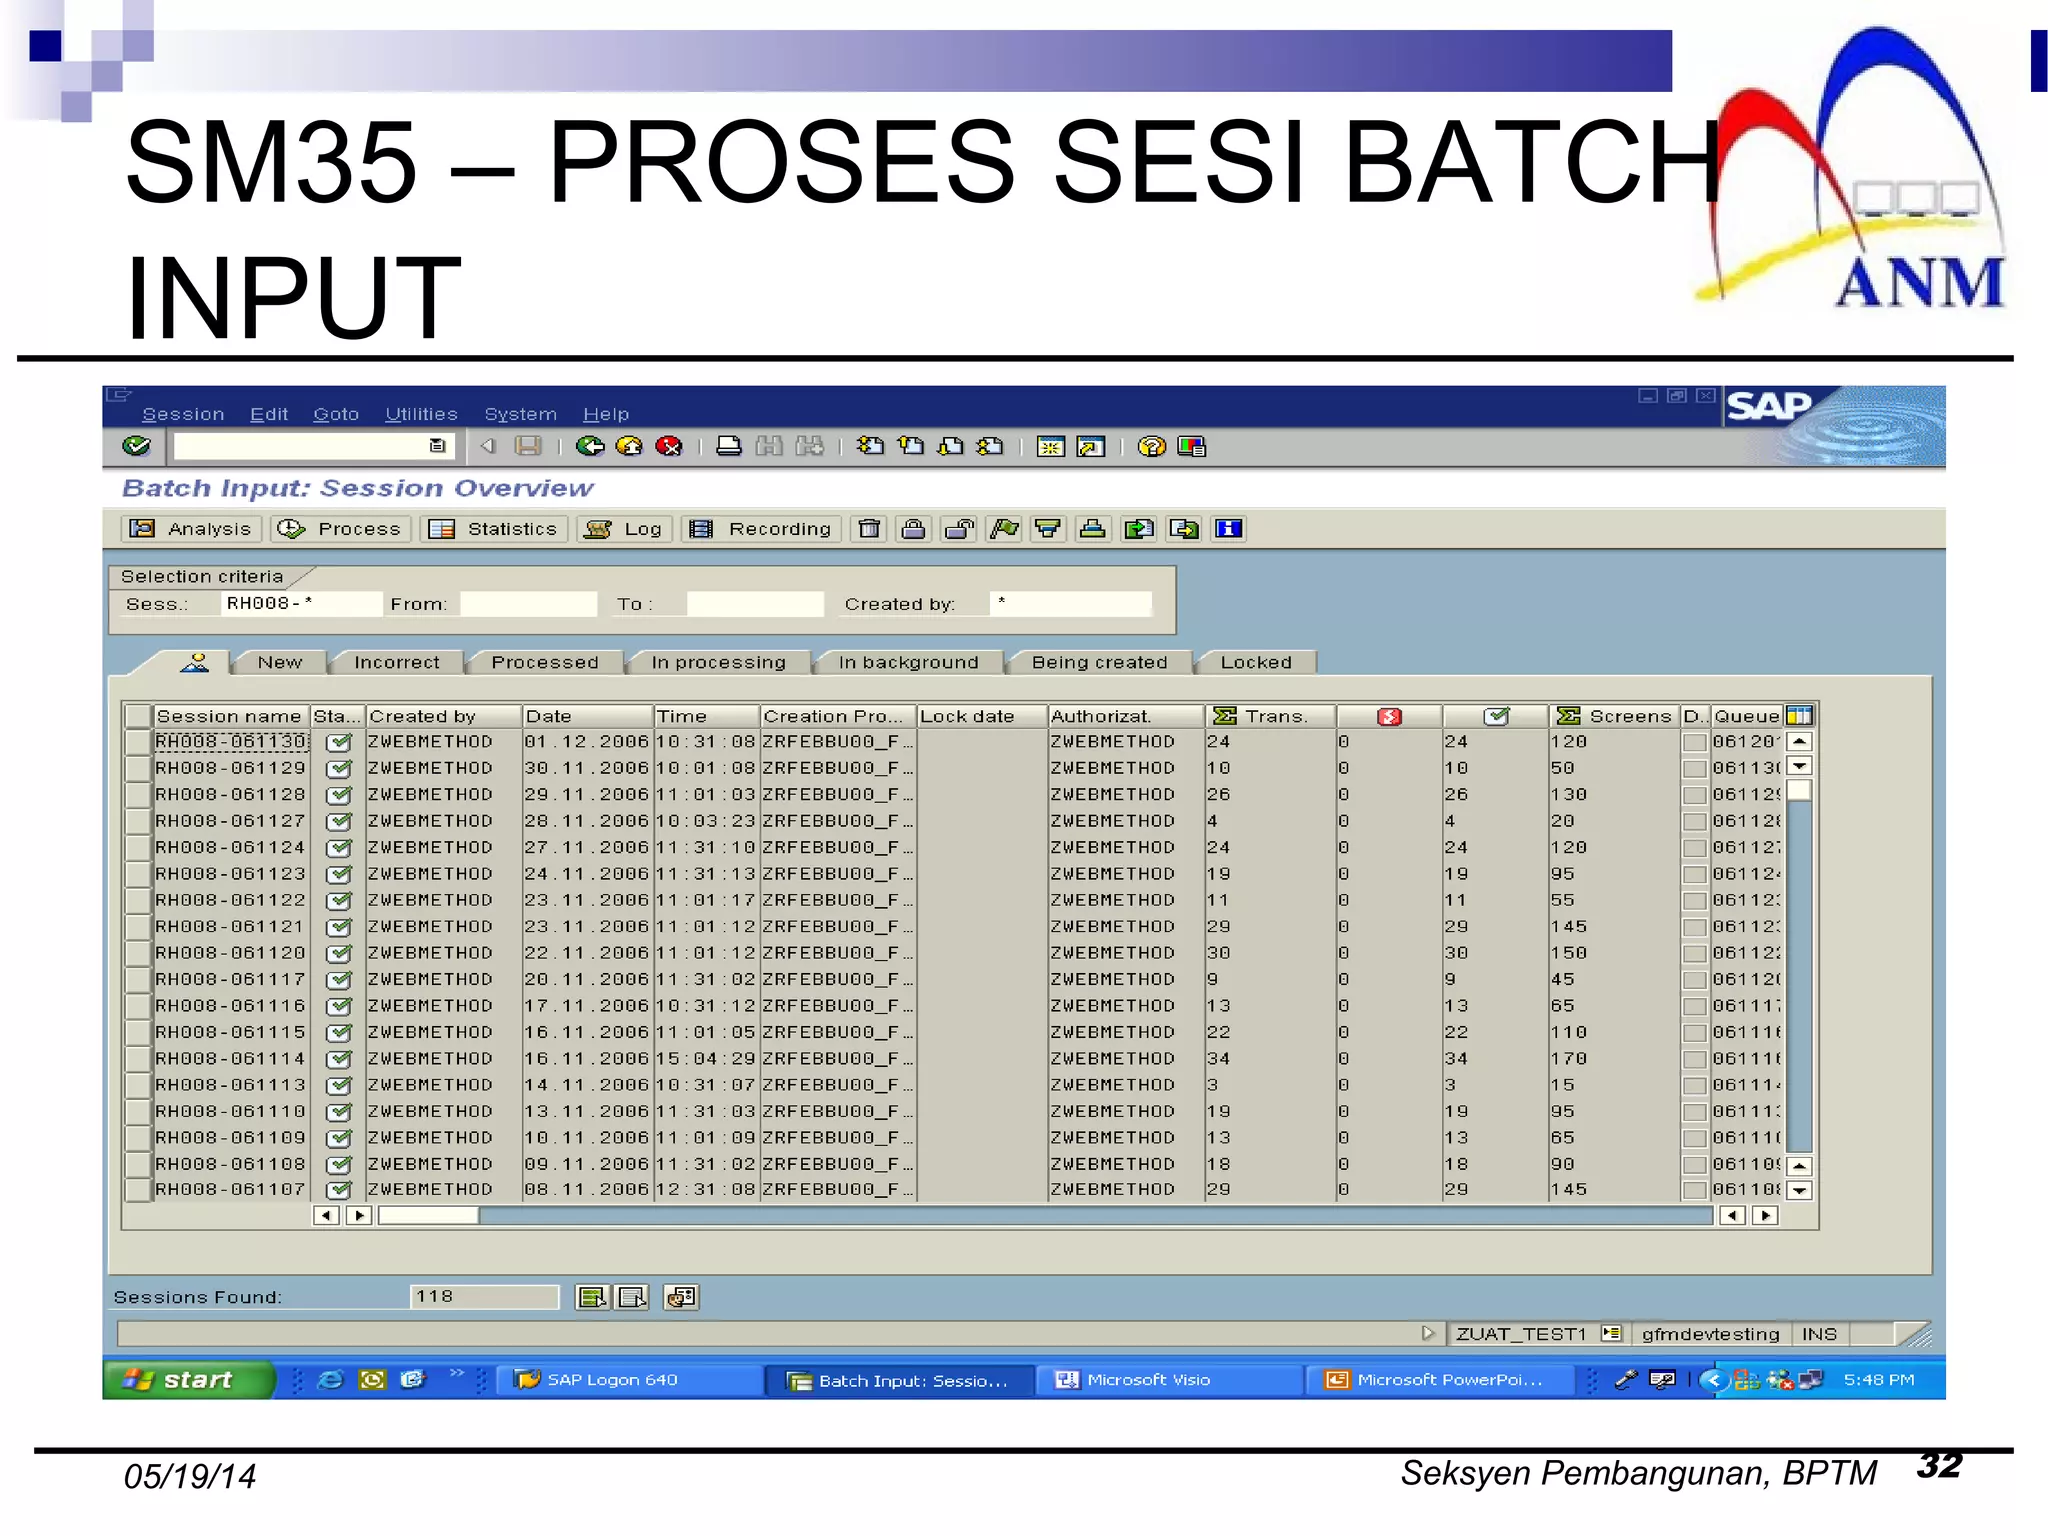This screenshot has height=1536, width=2048.
Task: Click the Create new session window icon
Action: coord(1050,446)
